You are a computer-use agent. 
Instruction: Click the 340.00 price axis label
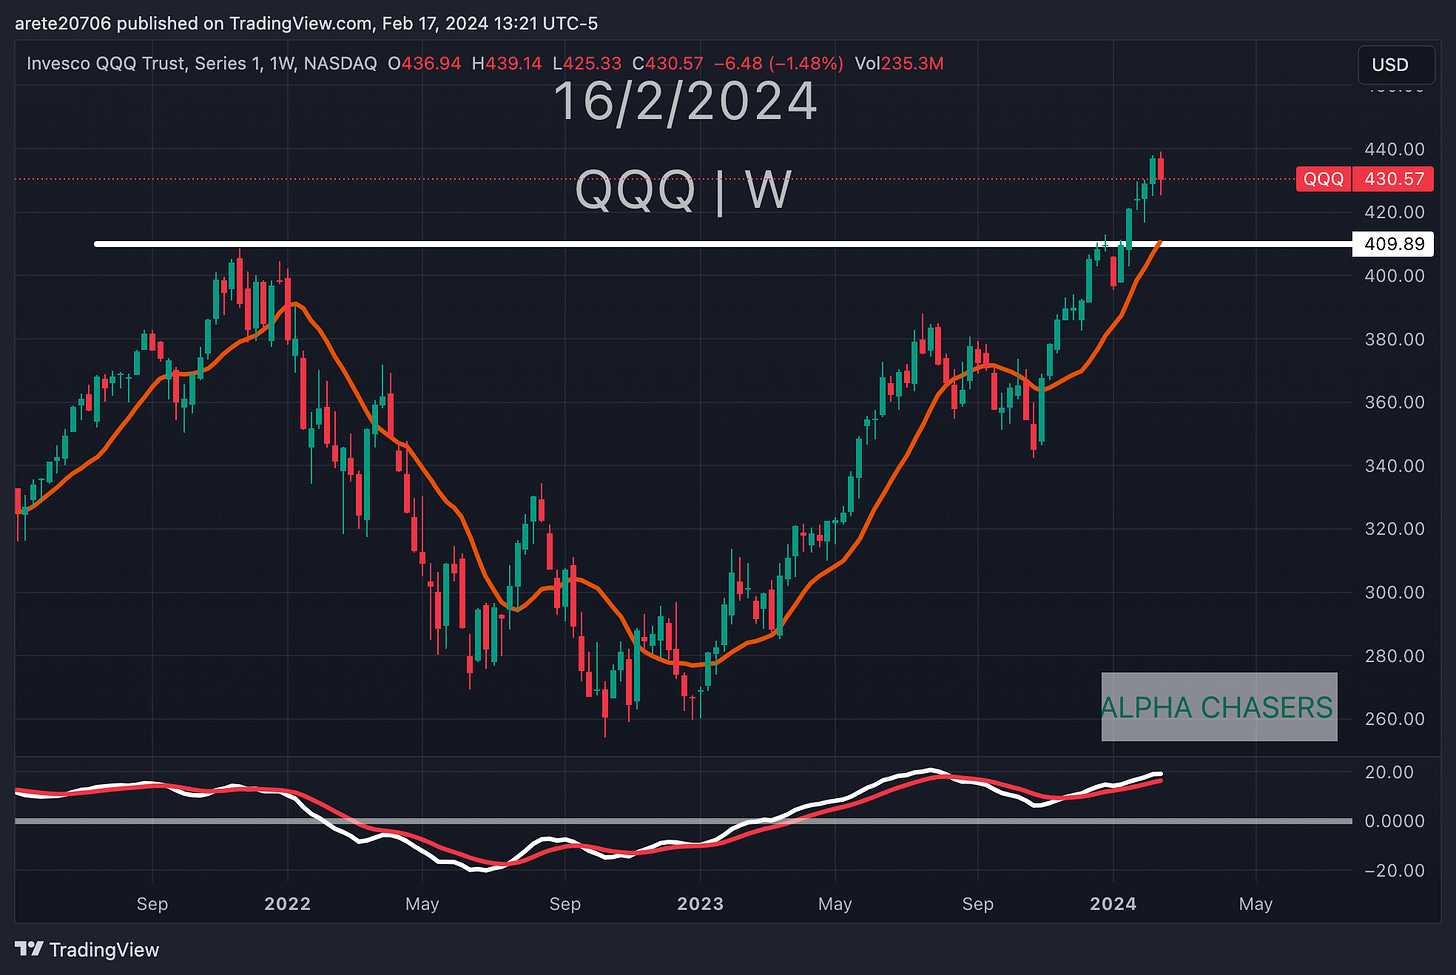pos(1395,465)
